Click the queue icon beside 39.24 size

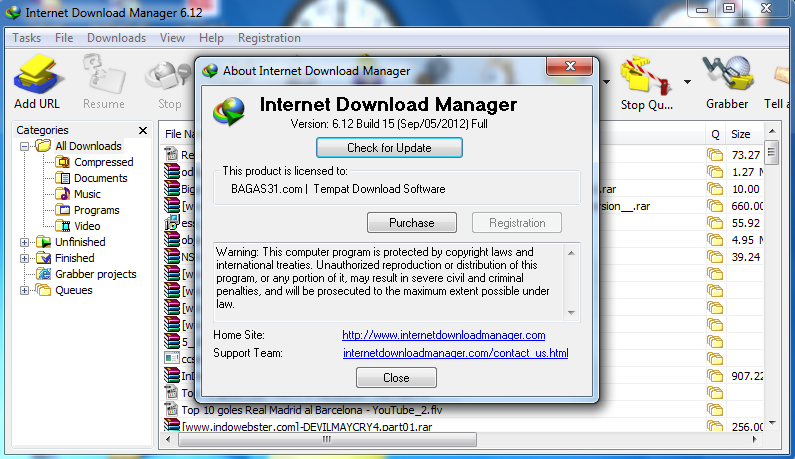(715, 257)
